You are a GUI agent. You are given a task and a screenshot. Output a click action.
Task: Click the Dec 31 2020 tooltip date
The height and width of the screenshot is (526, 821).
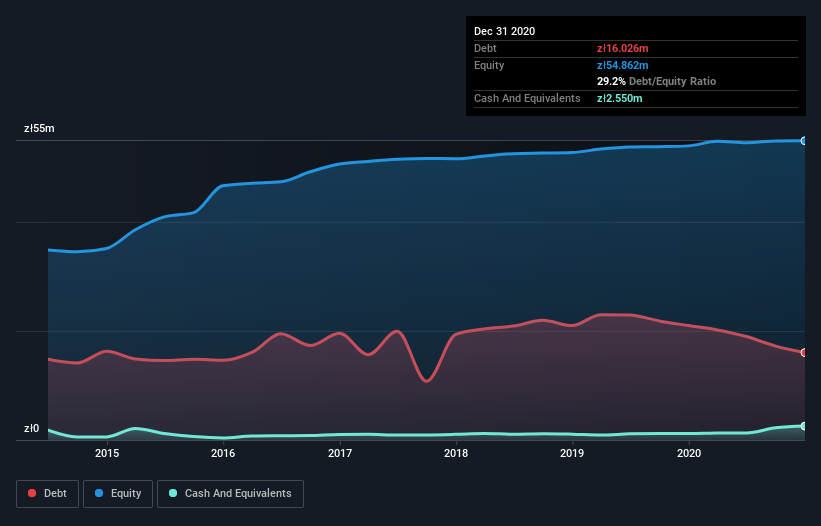(504, 31)
